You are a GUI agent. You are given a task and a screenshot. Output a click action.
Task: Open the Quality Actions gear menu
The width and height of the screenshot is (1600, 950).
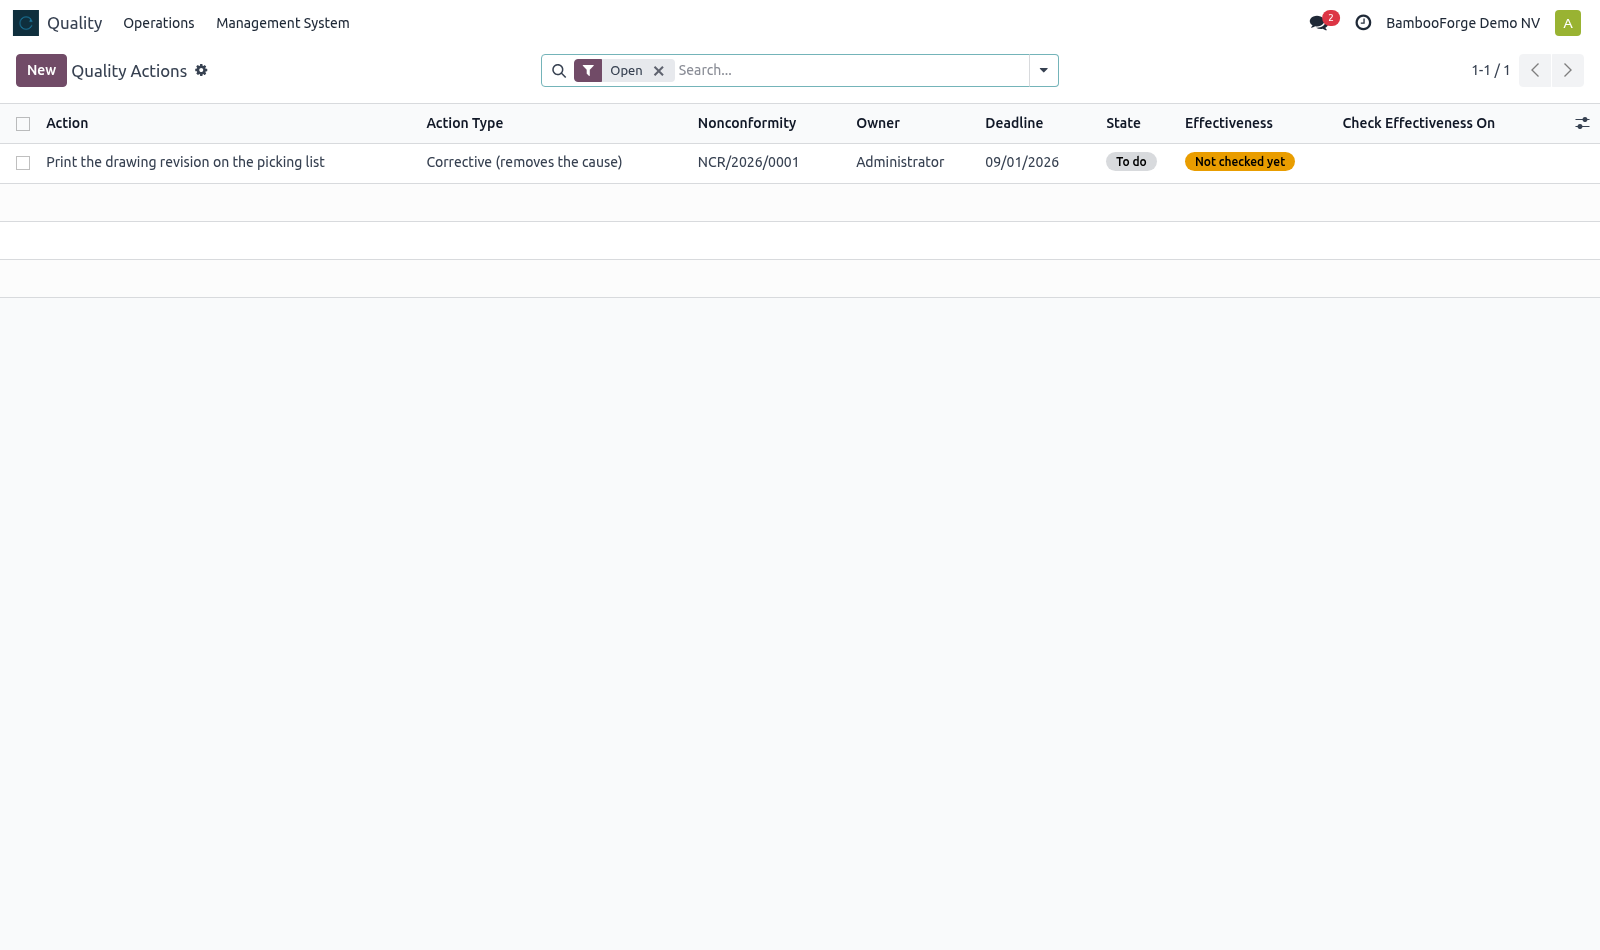(201, 70)
